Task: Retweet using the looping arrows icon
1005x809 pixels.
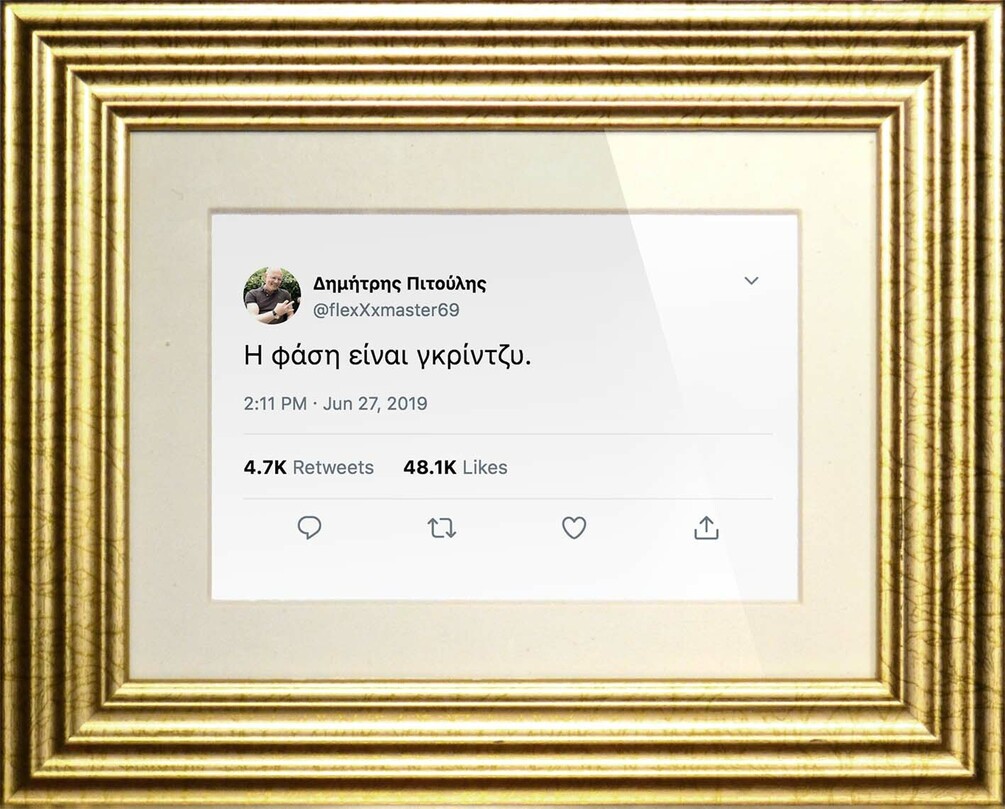Action: [x=442, y=528]
